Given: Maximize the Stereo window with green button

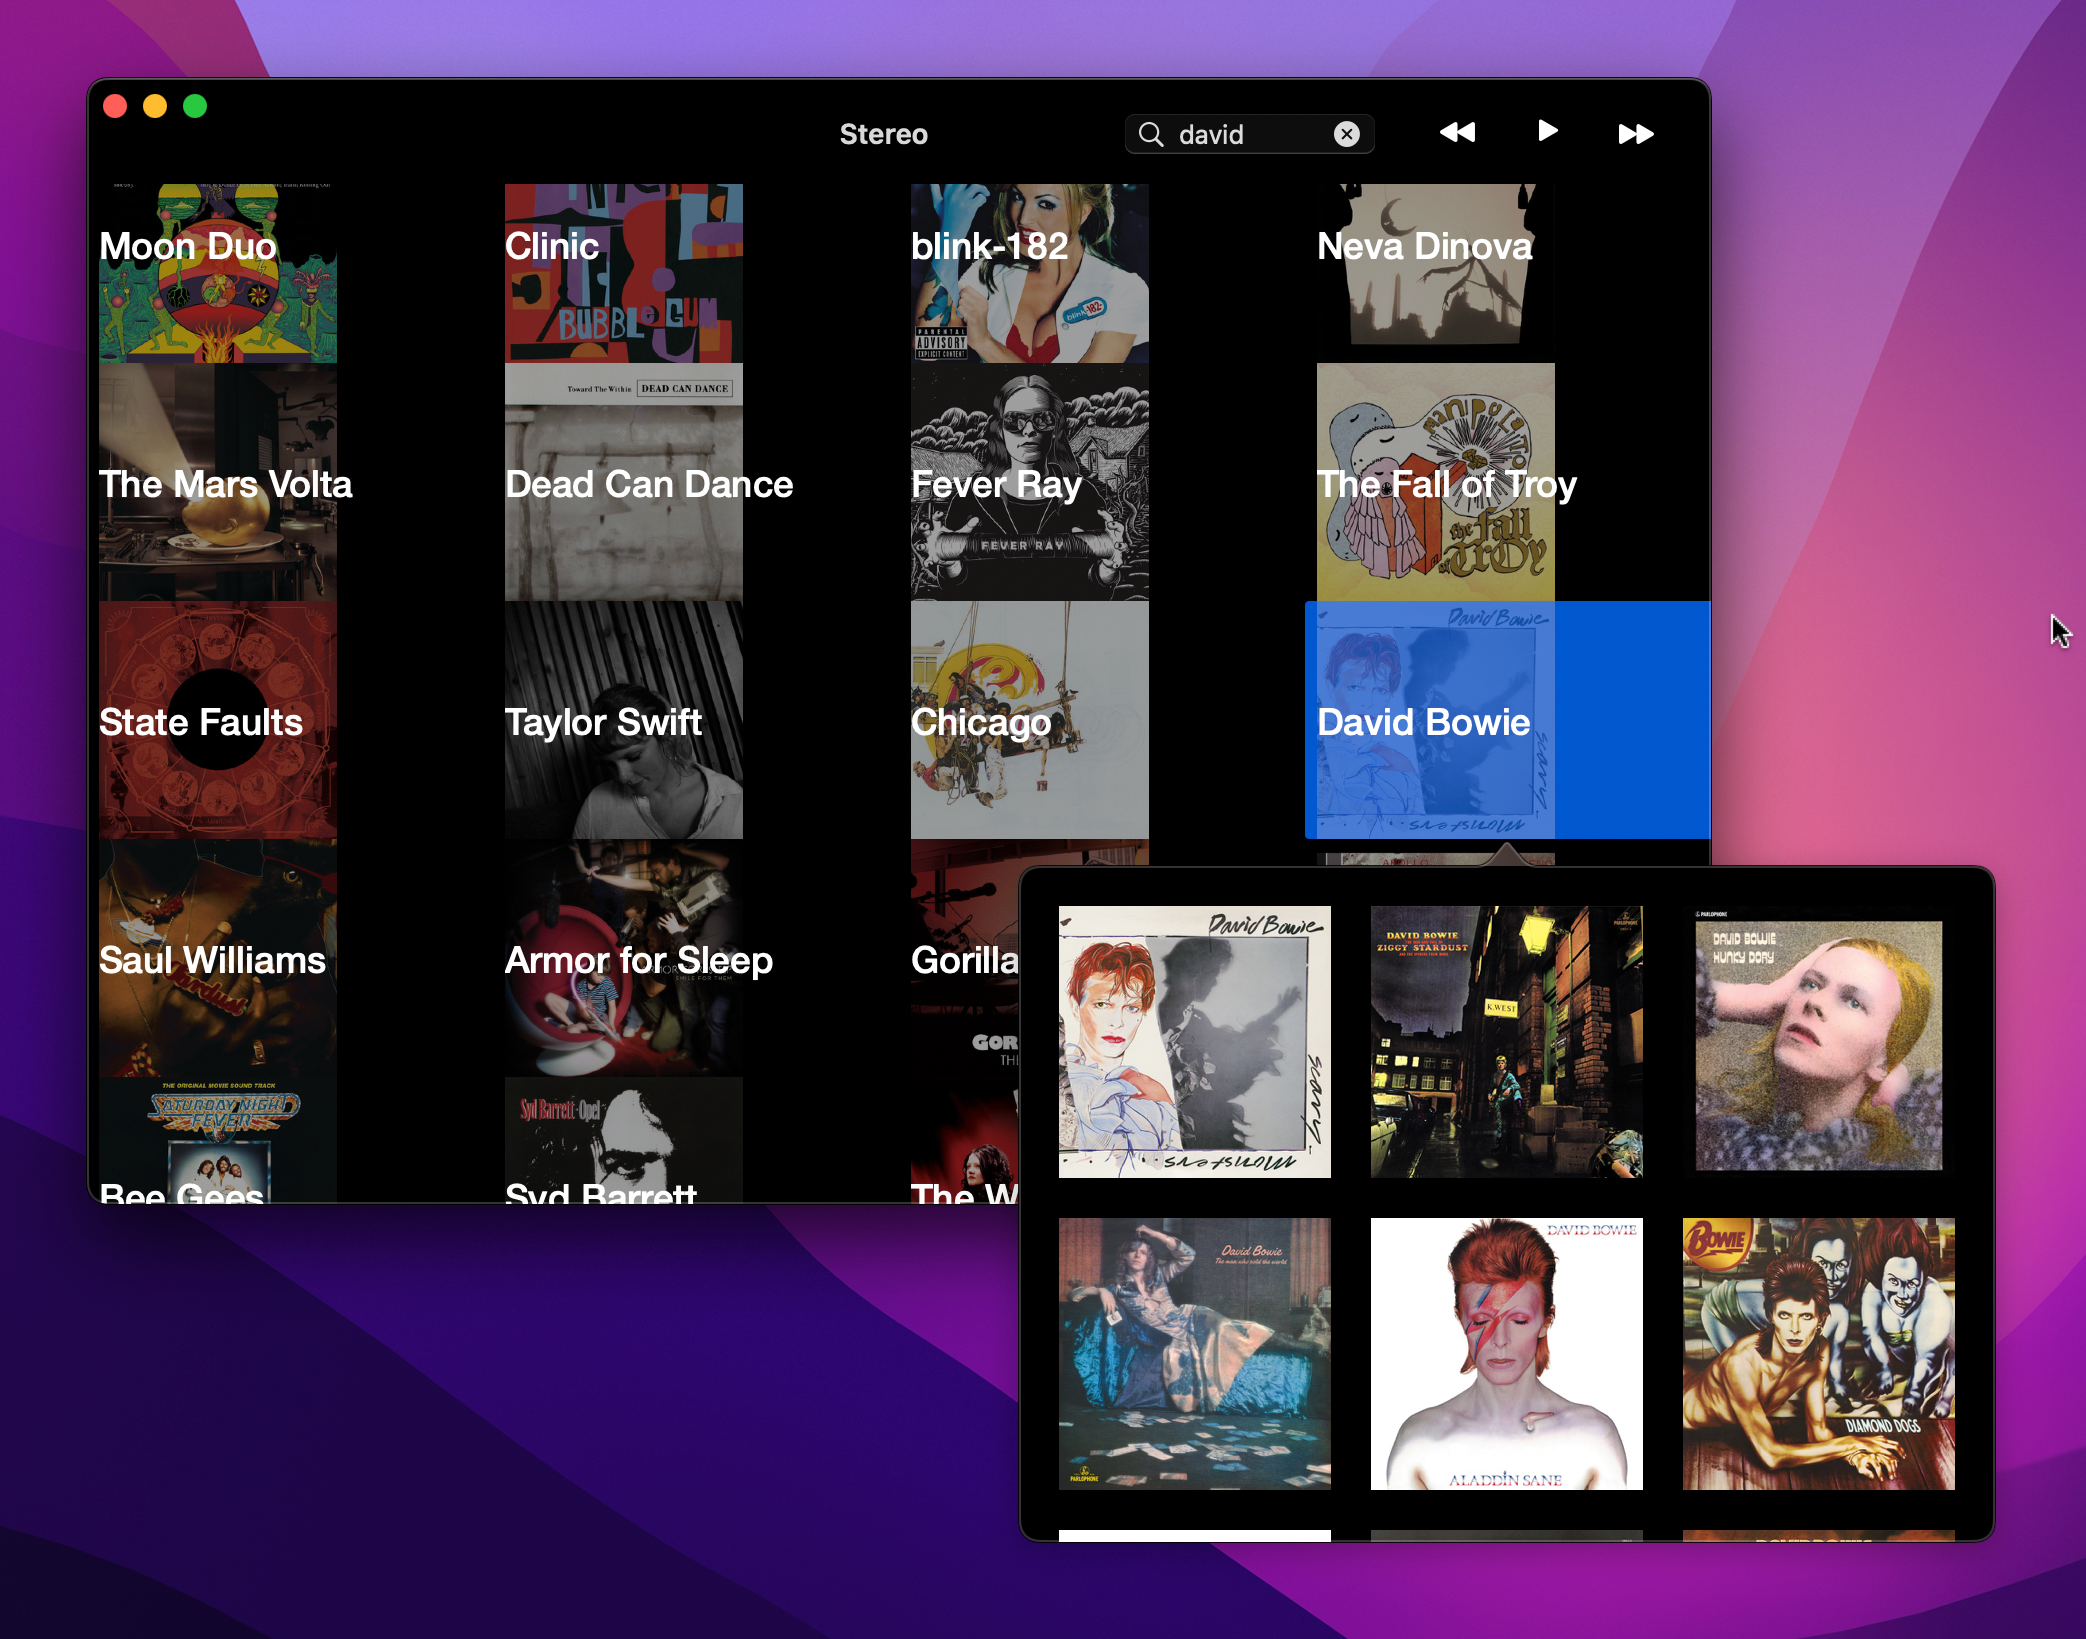Looking at the screenshot, I should point(195,106).
